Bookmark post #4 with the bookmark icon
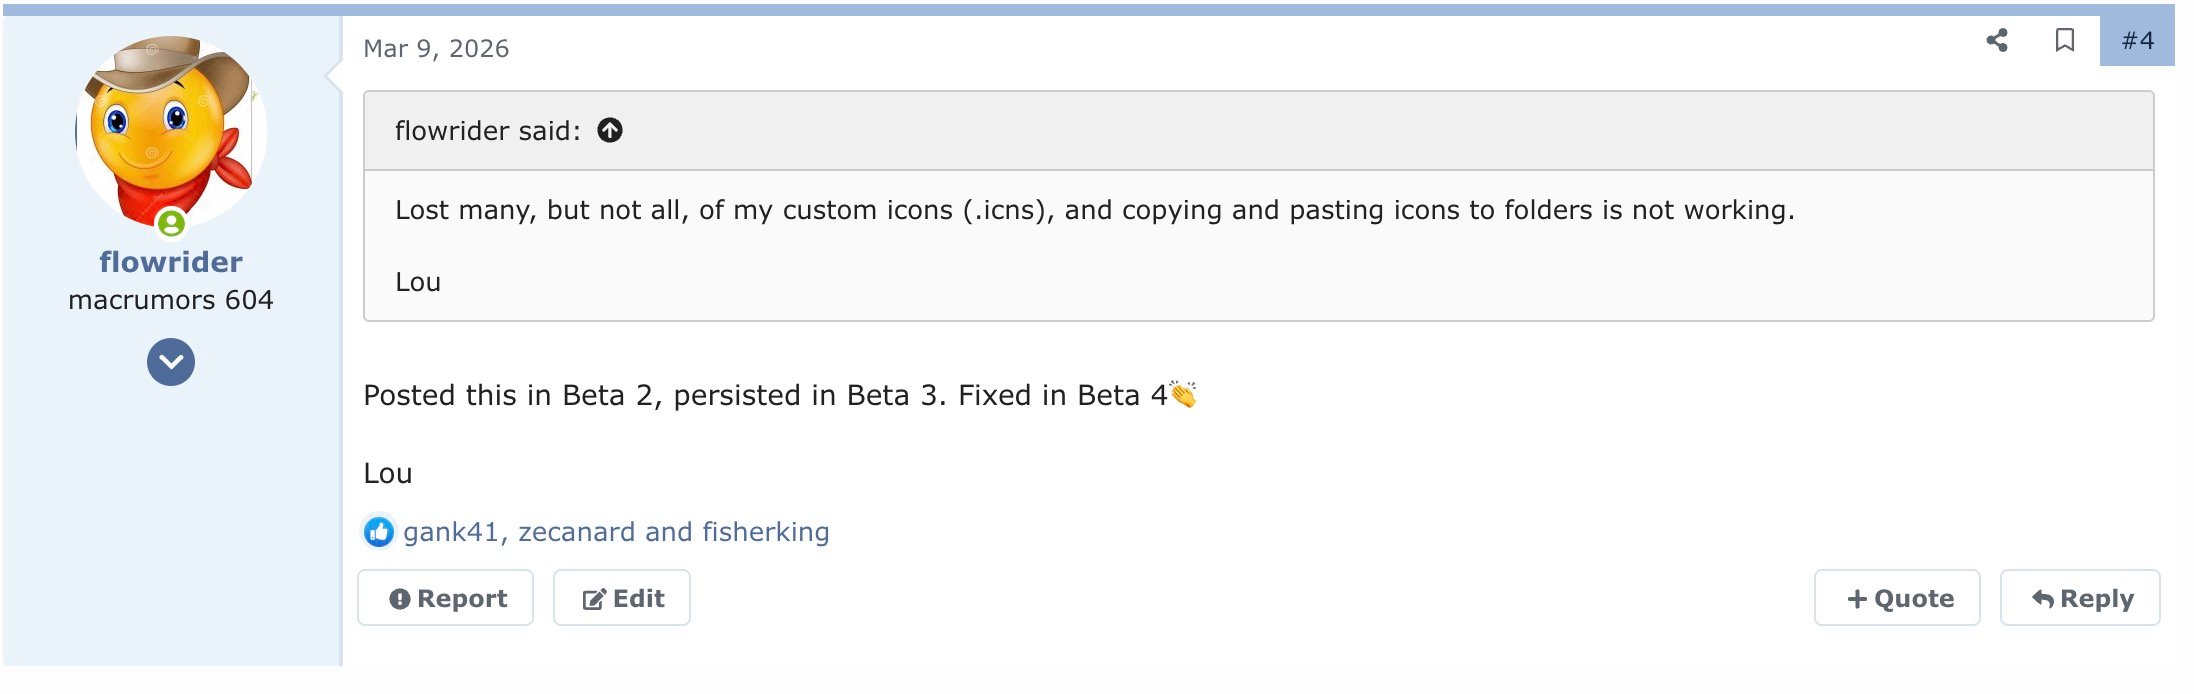The width and height of the screenshot is (2194, 694). tap(2065, 40)
